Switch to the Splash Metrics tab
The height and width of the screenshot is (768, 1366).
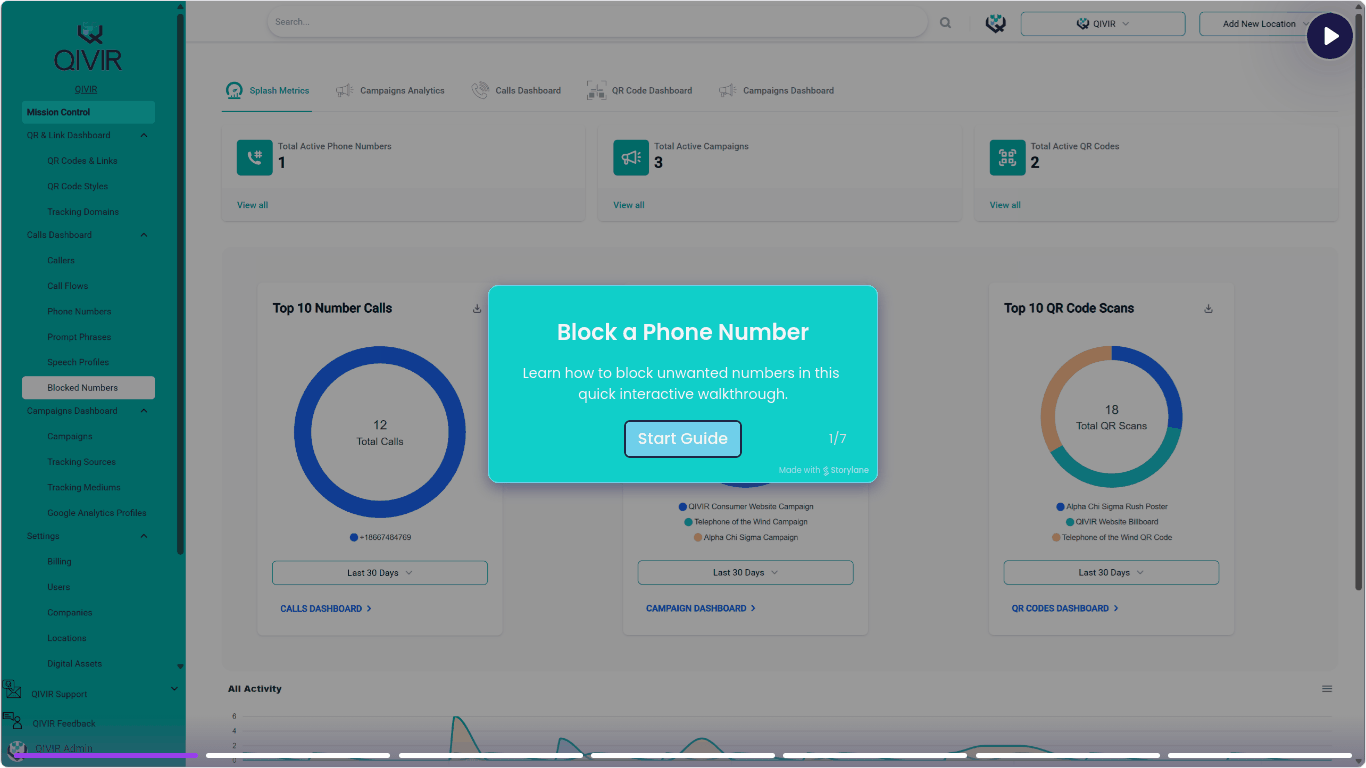267,91
